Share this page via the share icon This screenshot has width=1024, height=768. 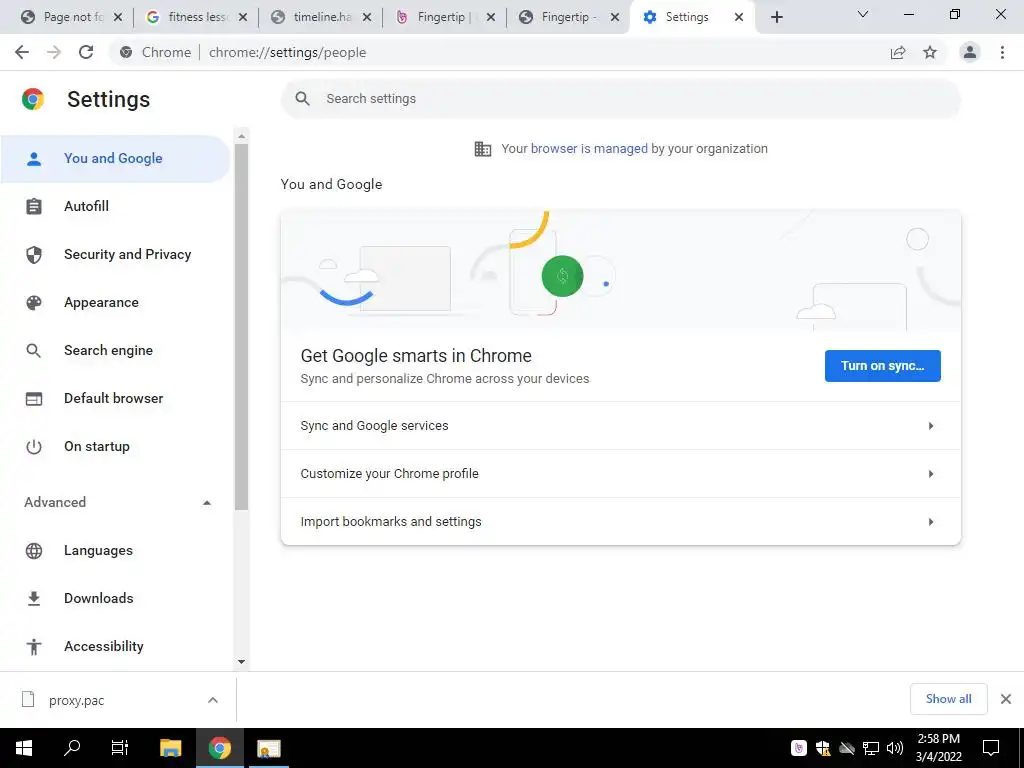(x=898, y=52)
